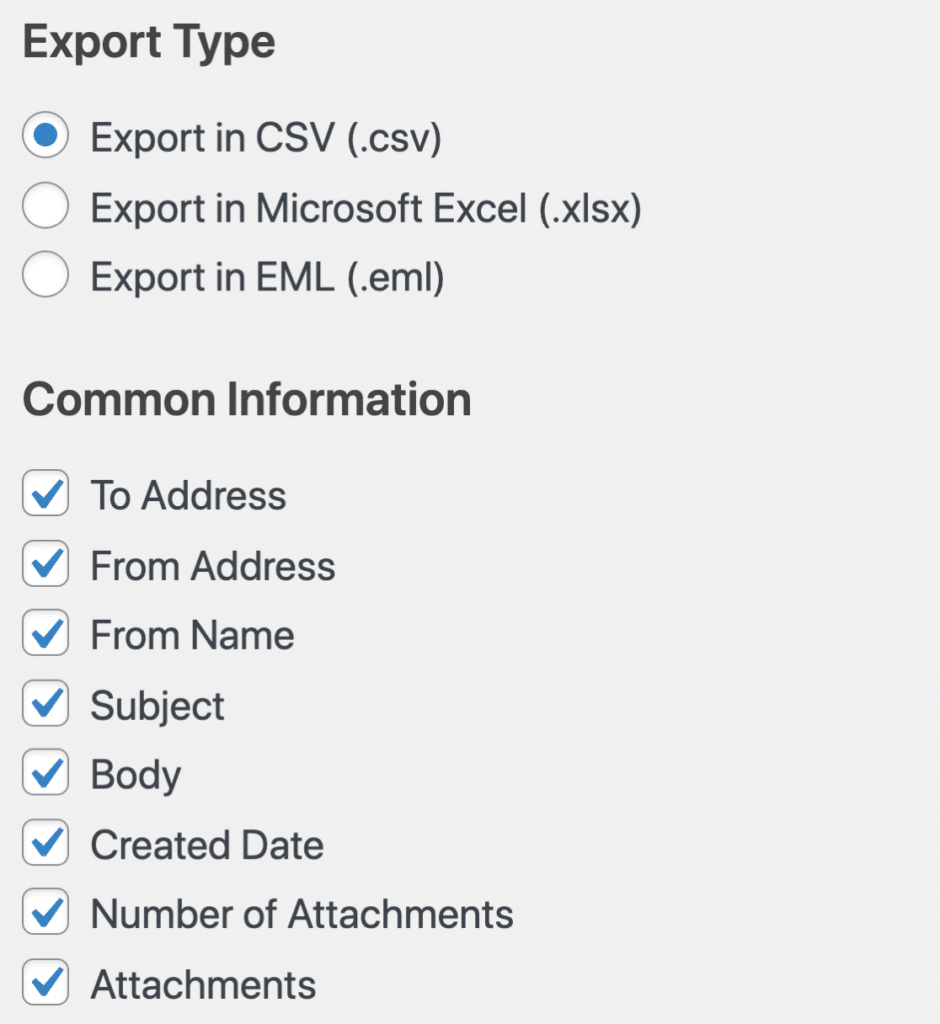Uncheck the To Address checkbox
Screen dimensions: 940x1024
pos(45,493)
